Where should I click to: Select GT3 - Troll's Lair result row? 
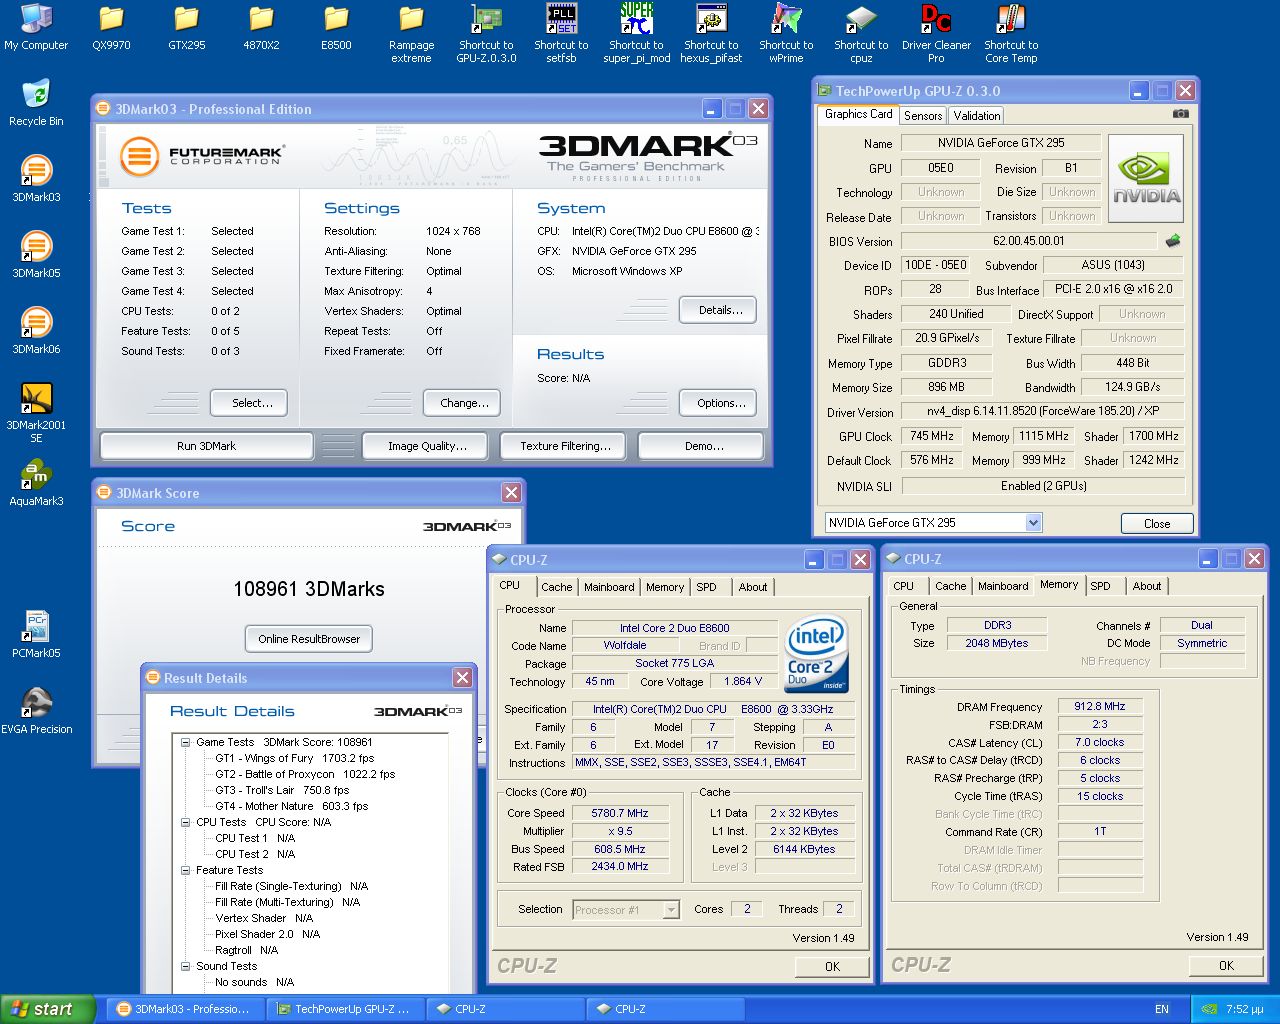282,790
